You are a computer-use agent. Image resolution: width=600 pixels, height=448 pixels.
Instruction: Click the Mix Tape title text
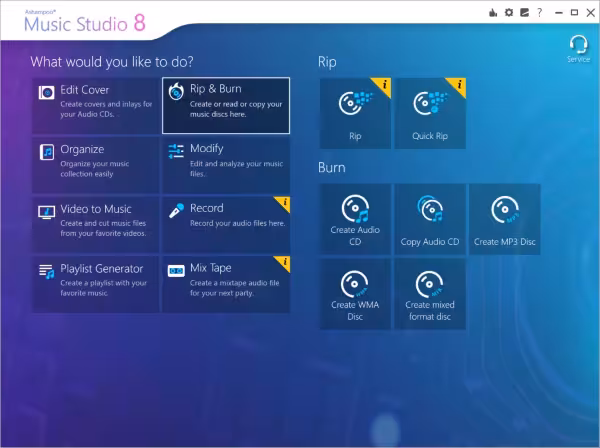[x=210, y=268]
